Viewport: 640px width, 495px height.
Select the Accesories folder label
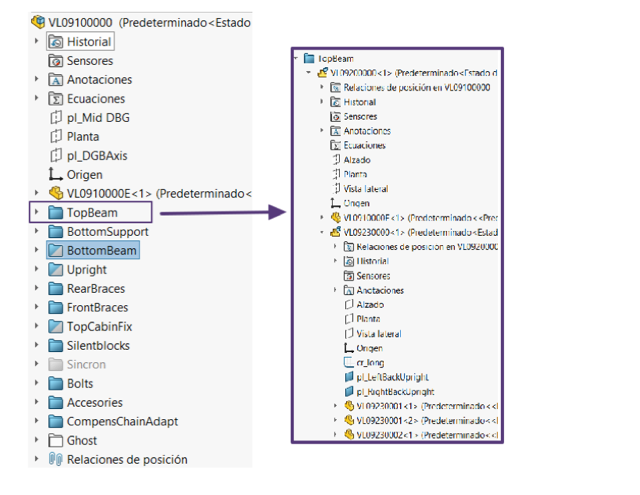pos(95,403)
